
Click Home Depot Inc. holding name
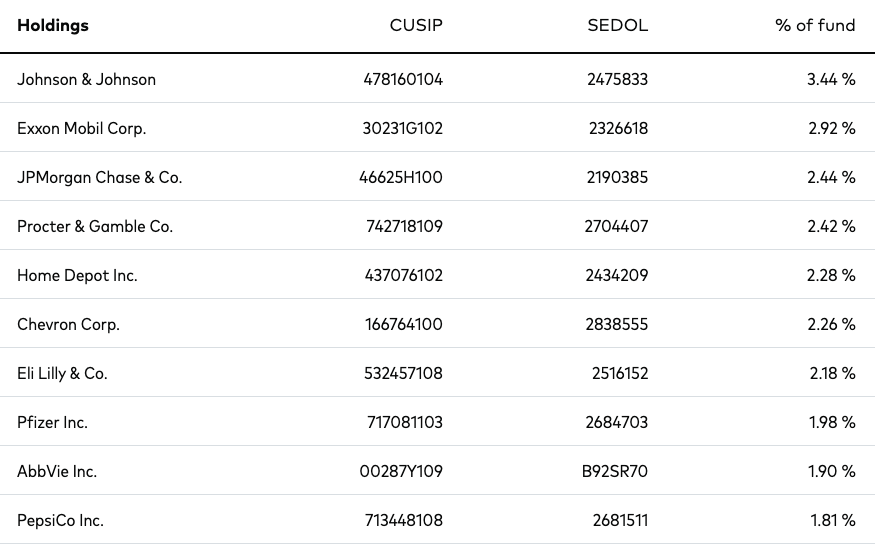(77, 276)
